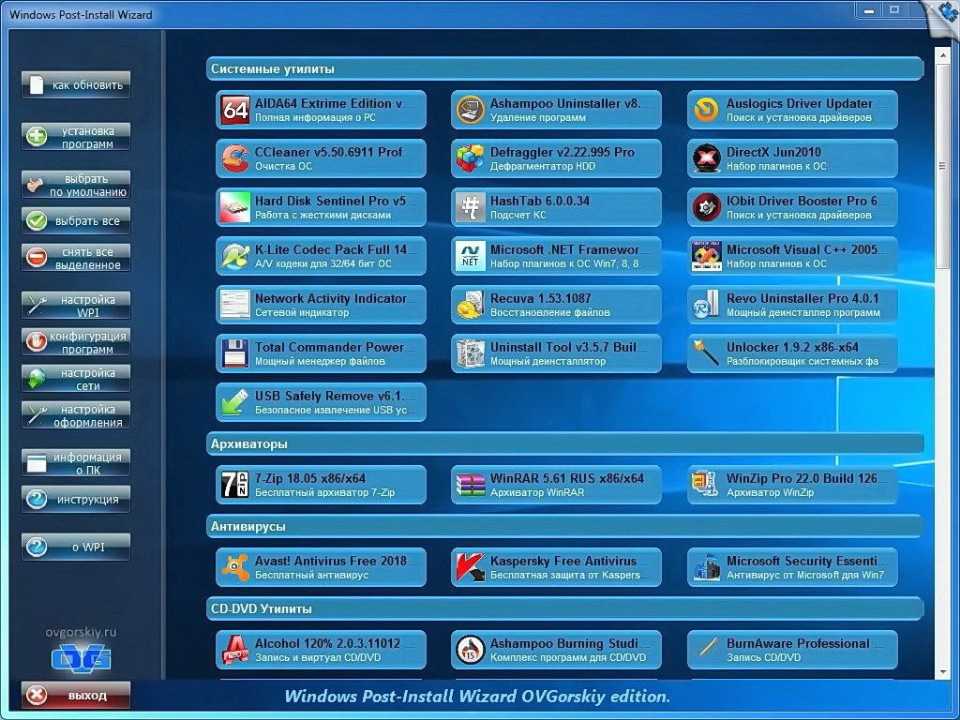Open 'настройка WPI' settings
This screenshot has width=960, height=720.
pos(76,306)
